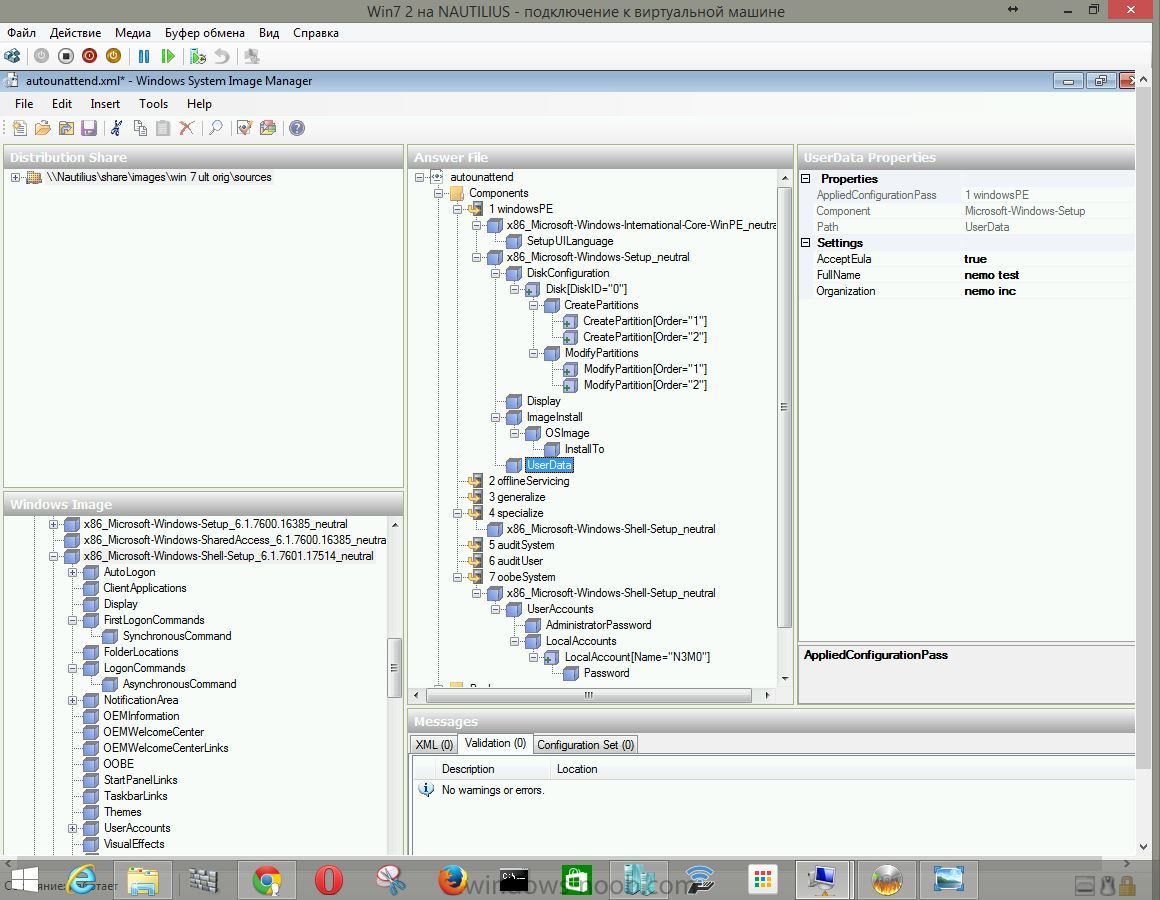Viewport: 1160px width, 900px height.
Task: Click the Help question mark toolbar icon
Action: pos(297,128)
